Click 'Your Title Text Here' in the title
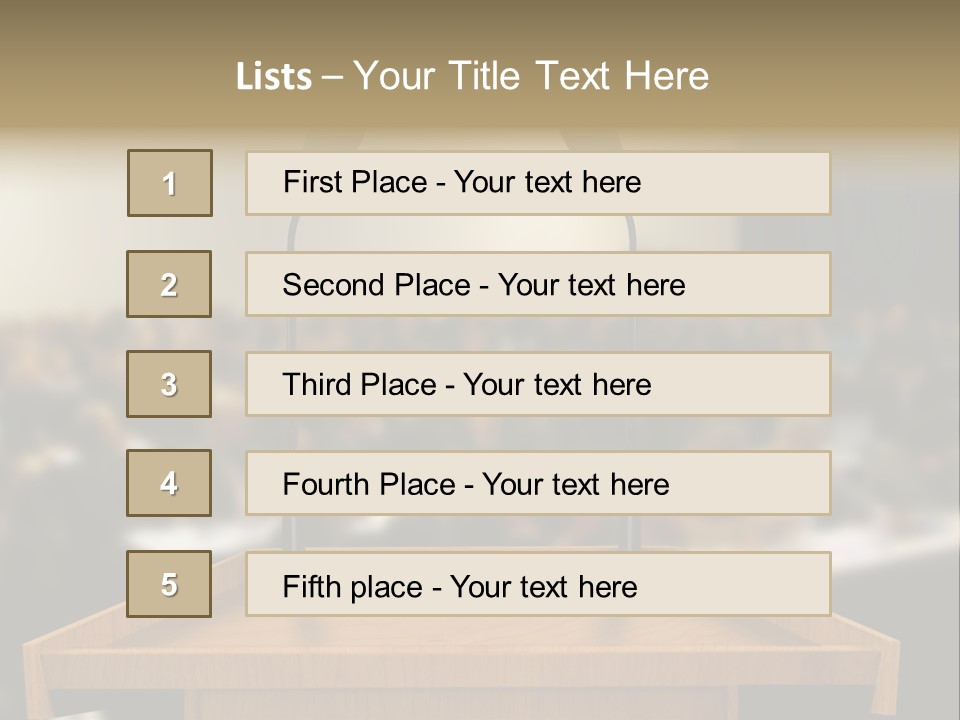The image size is (960, 720). [531, 76]
